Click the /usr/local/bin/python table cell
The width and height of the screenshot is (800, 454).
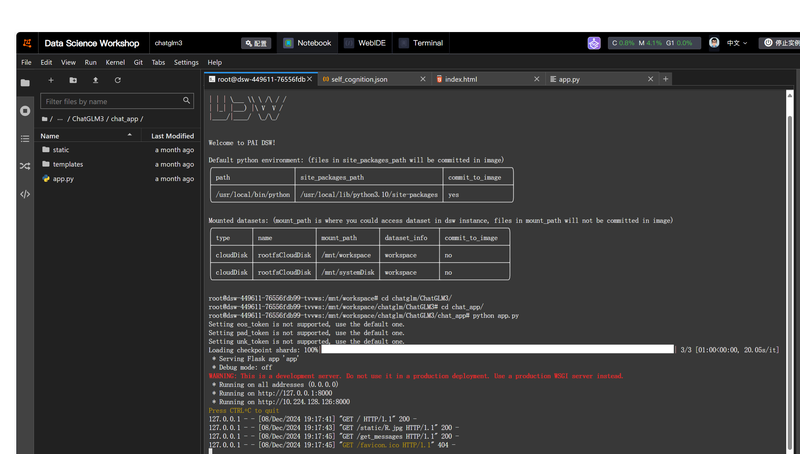pyautogui.click(x=253, y=194)
